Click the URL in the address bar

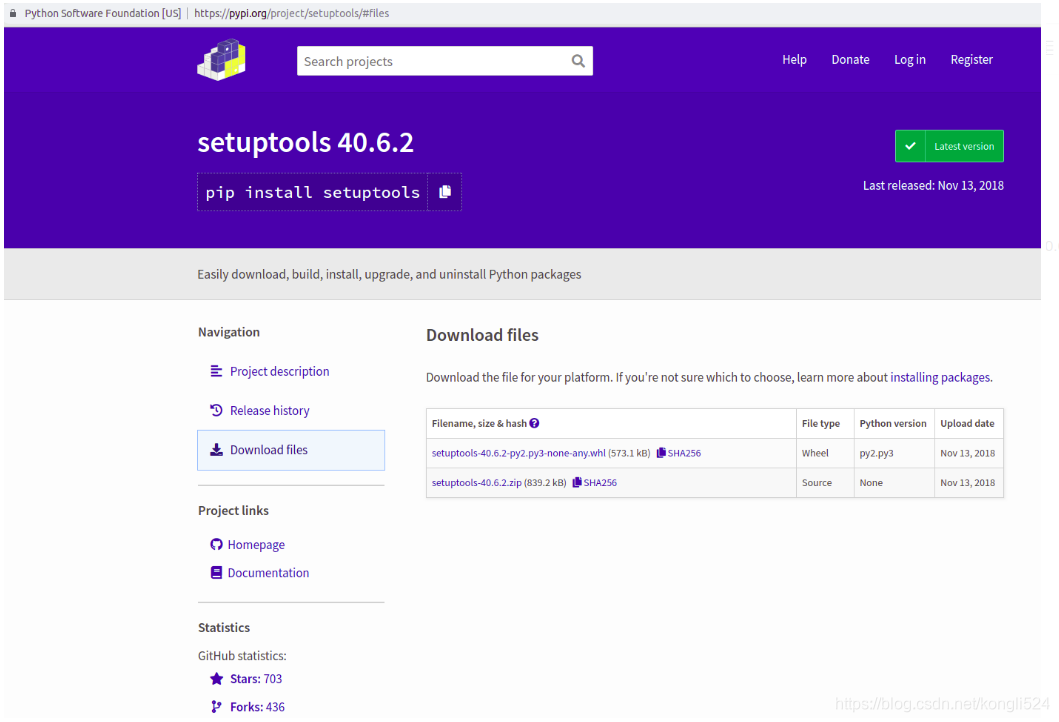(x=292, y=13)
